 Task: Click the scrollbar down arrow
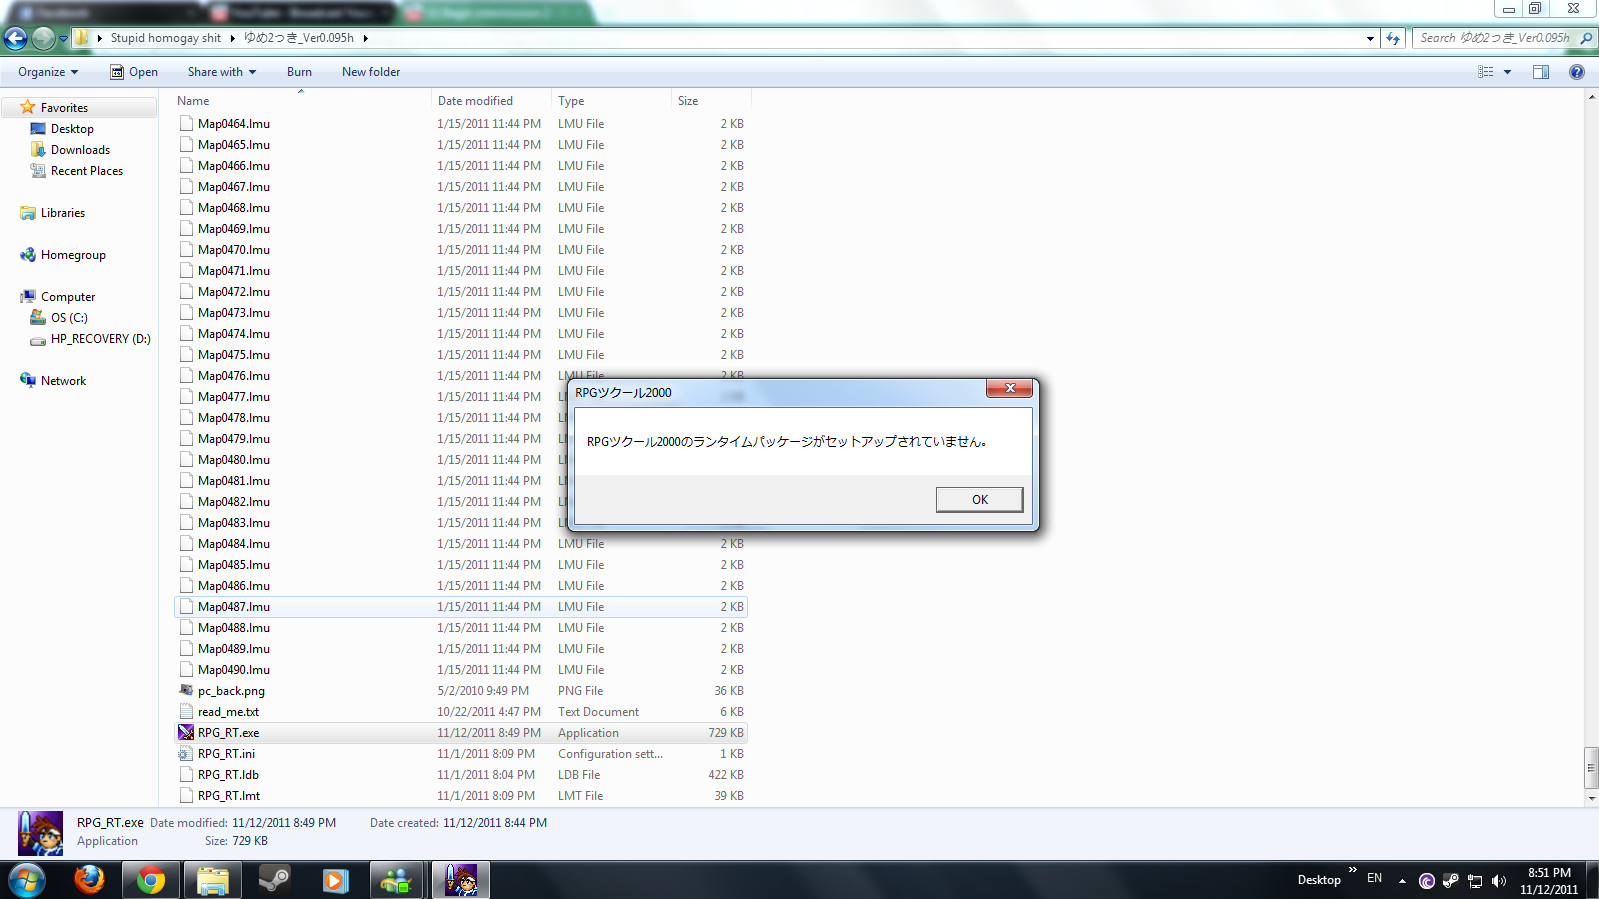click(x=1591, y=798)
